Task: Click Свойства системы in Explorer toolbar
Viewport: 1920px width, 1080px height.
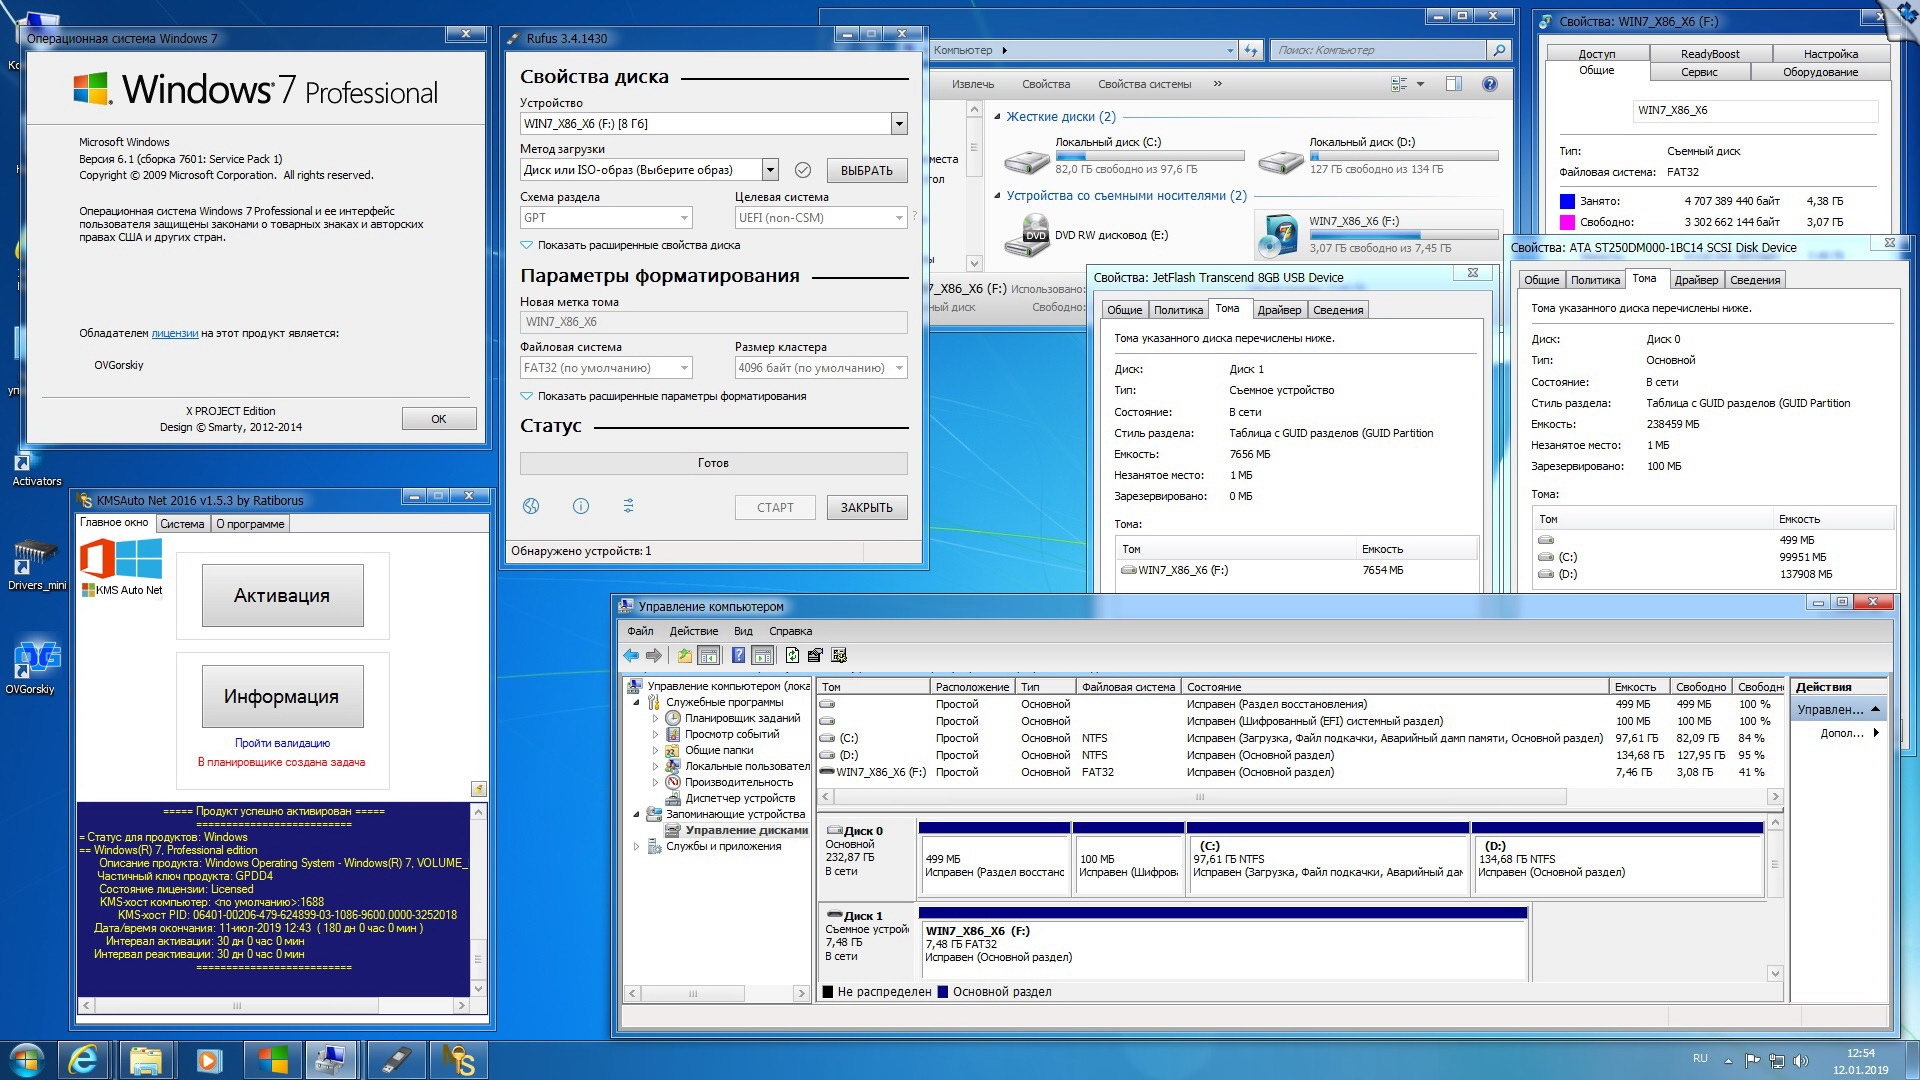Action: coord(1144,84)
